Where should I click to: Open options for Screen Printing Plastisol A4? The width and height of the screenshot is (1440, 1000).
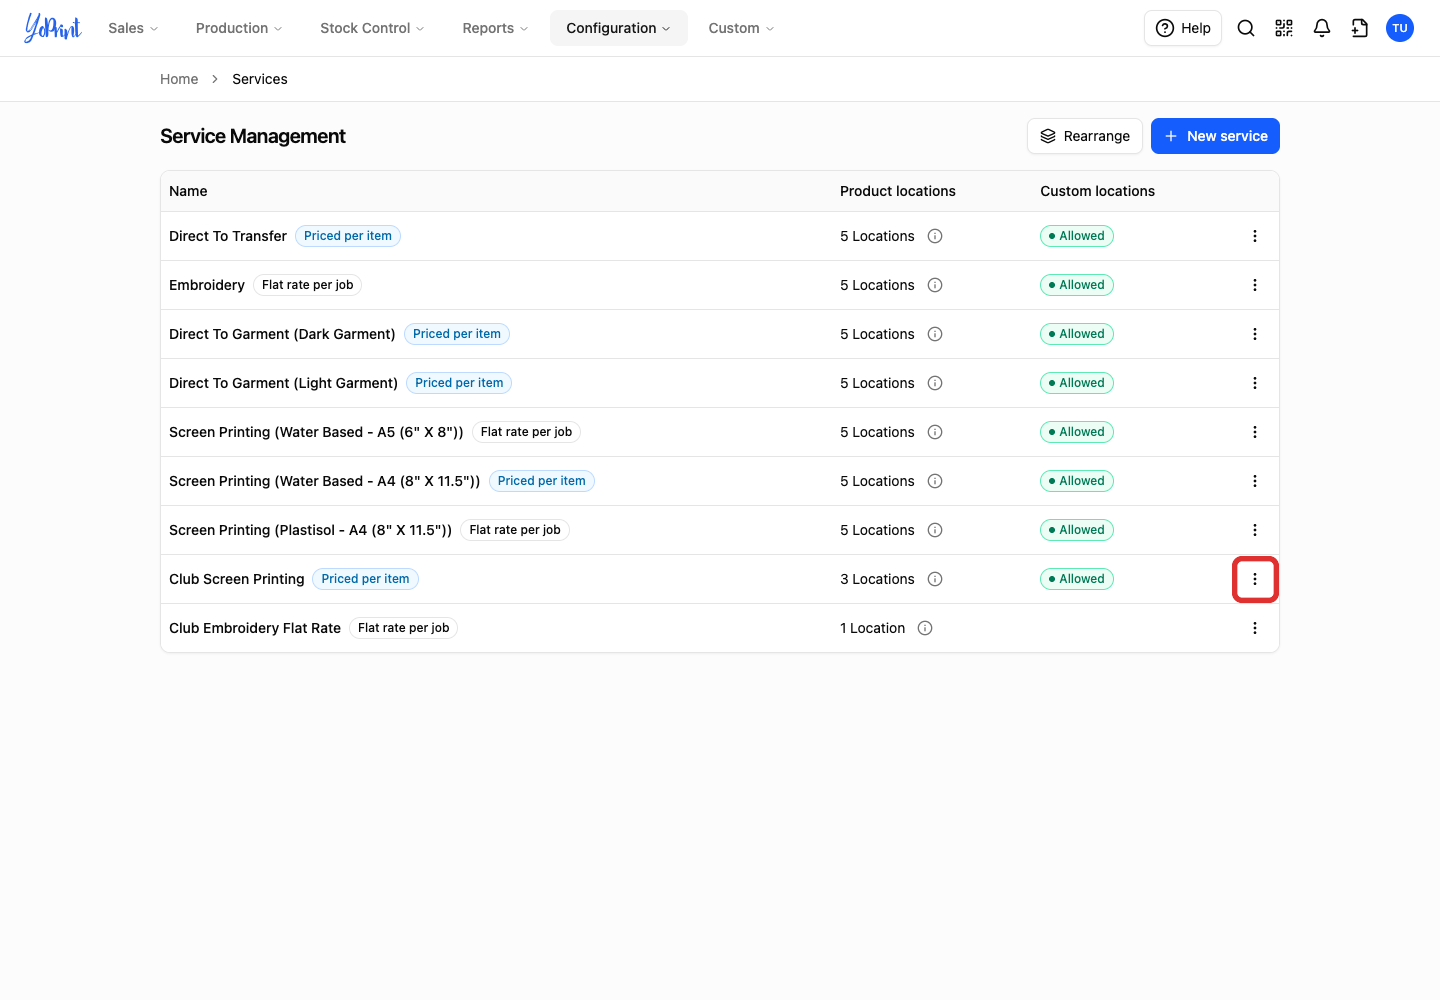click(x=1255, y=530)
